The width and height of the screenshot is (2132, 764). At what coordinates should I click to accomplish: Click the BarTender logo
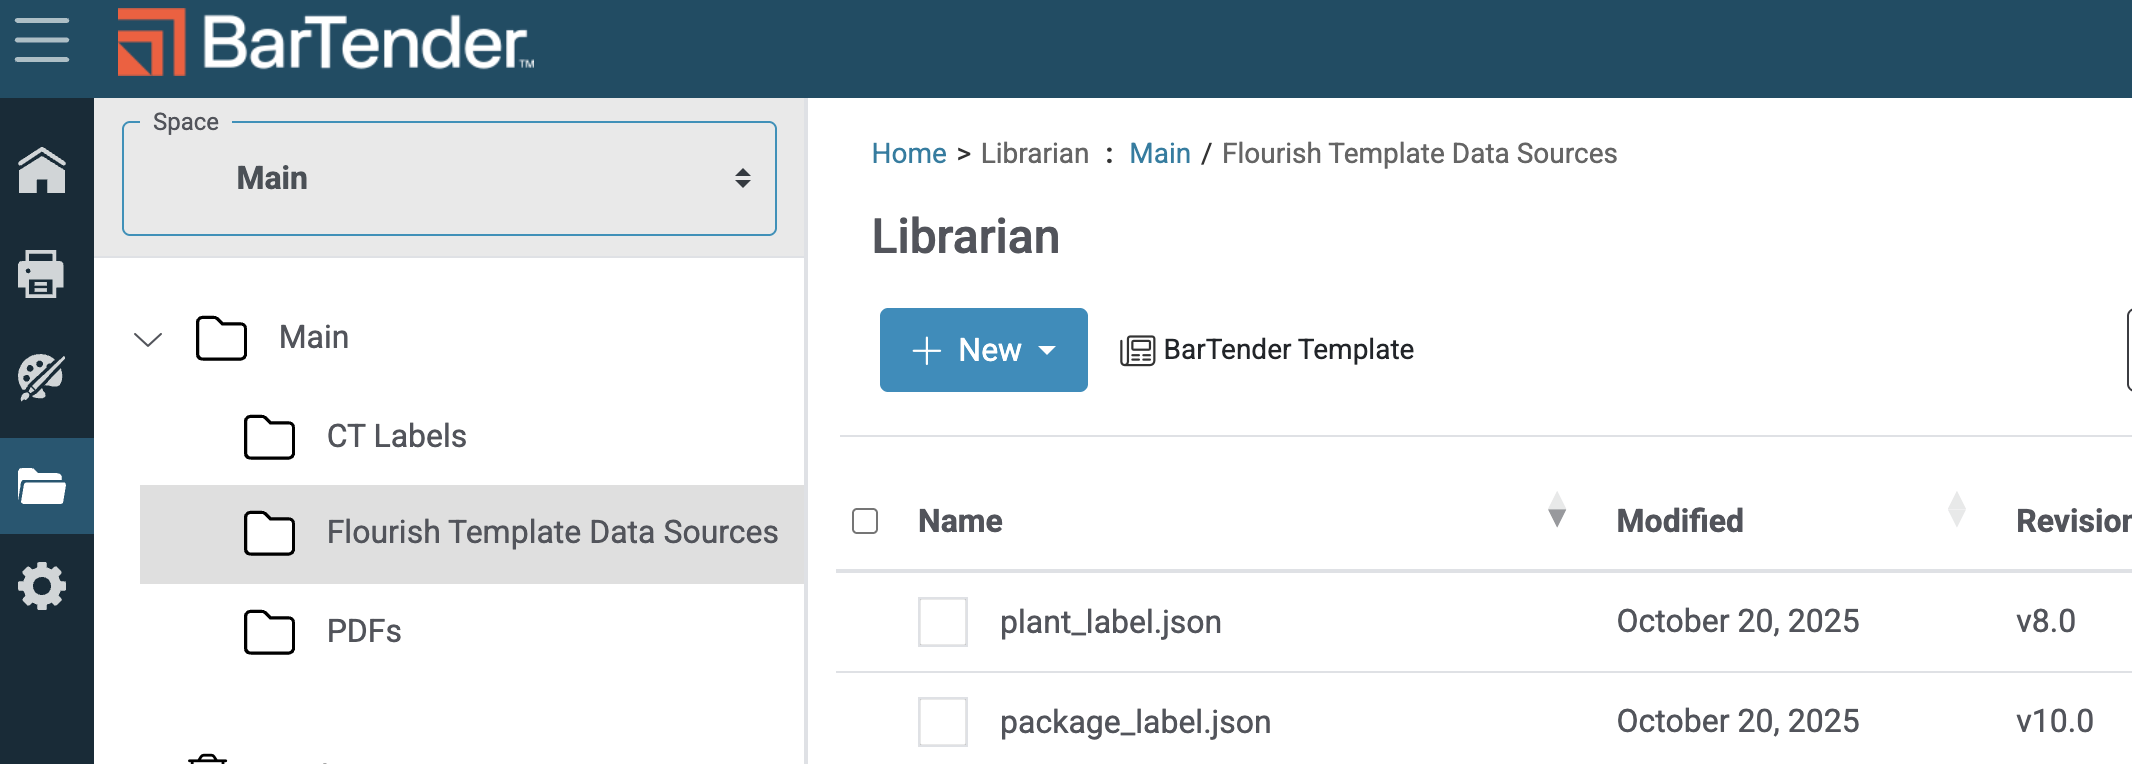326,43
